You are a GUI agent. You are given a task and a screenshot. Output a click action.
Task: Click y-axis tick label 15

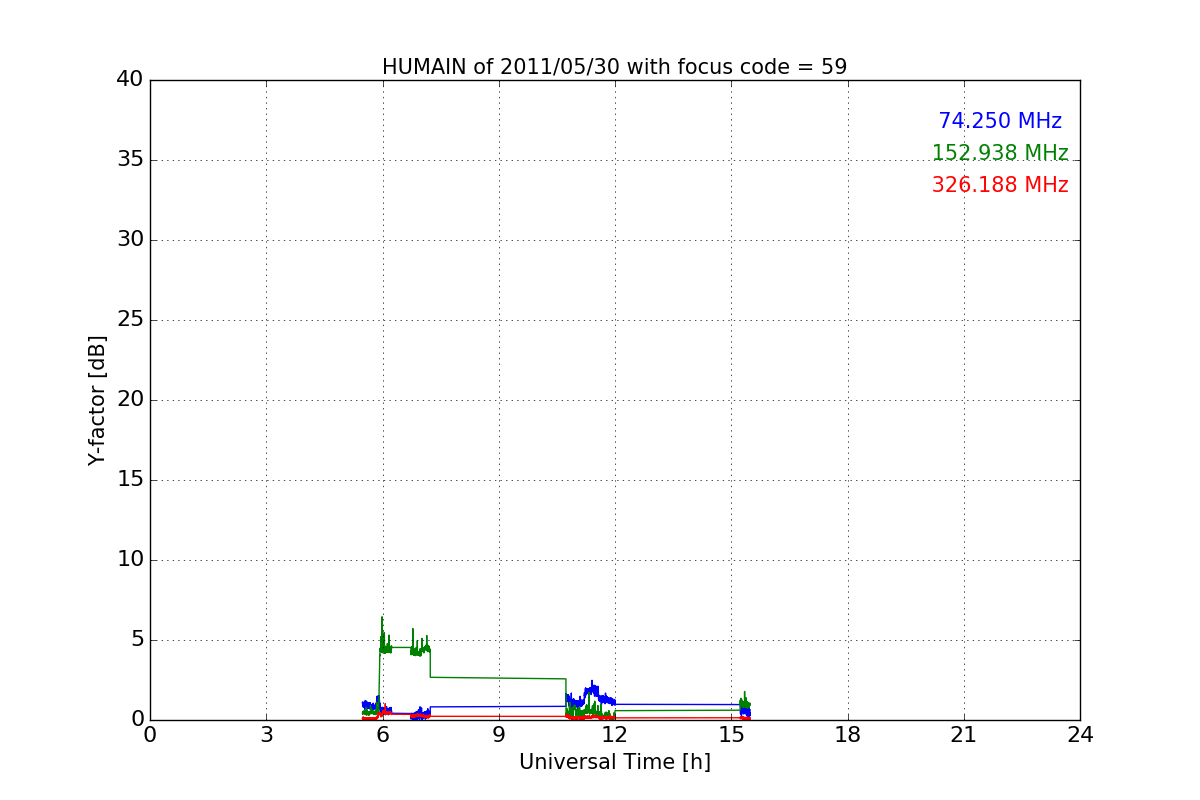click(x=130, y=480)
